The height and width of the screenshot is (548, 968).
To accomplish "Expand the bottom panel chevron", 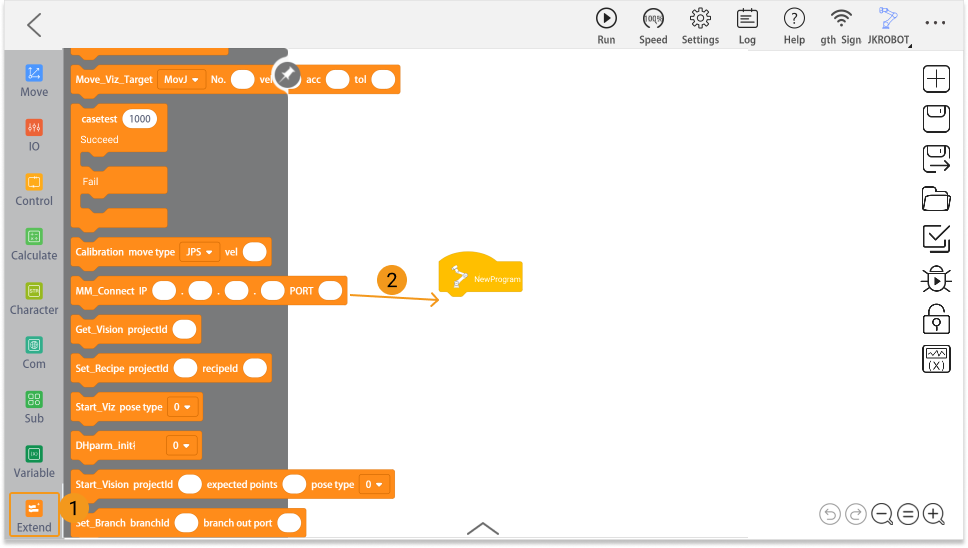I will [483, 529].
